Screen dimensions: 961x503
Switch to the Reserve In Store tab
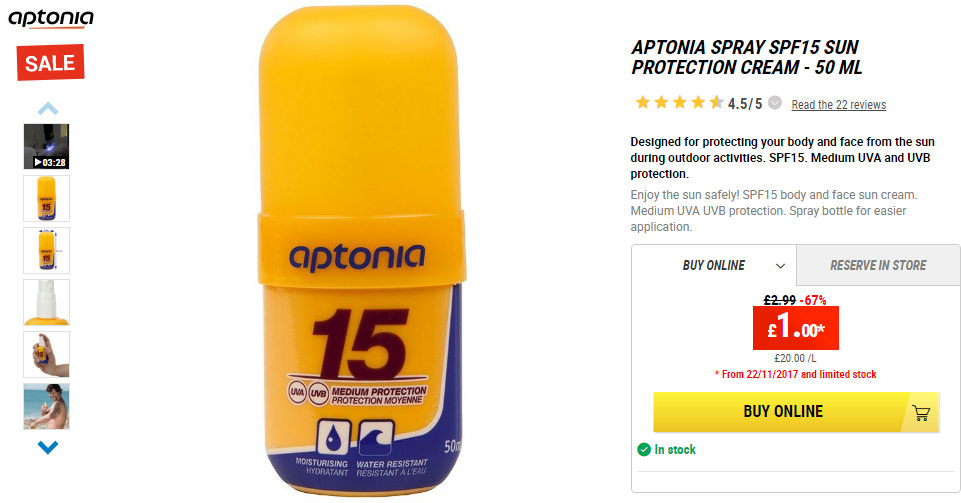click(878, 265)
